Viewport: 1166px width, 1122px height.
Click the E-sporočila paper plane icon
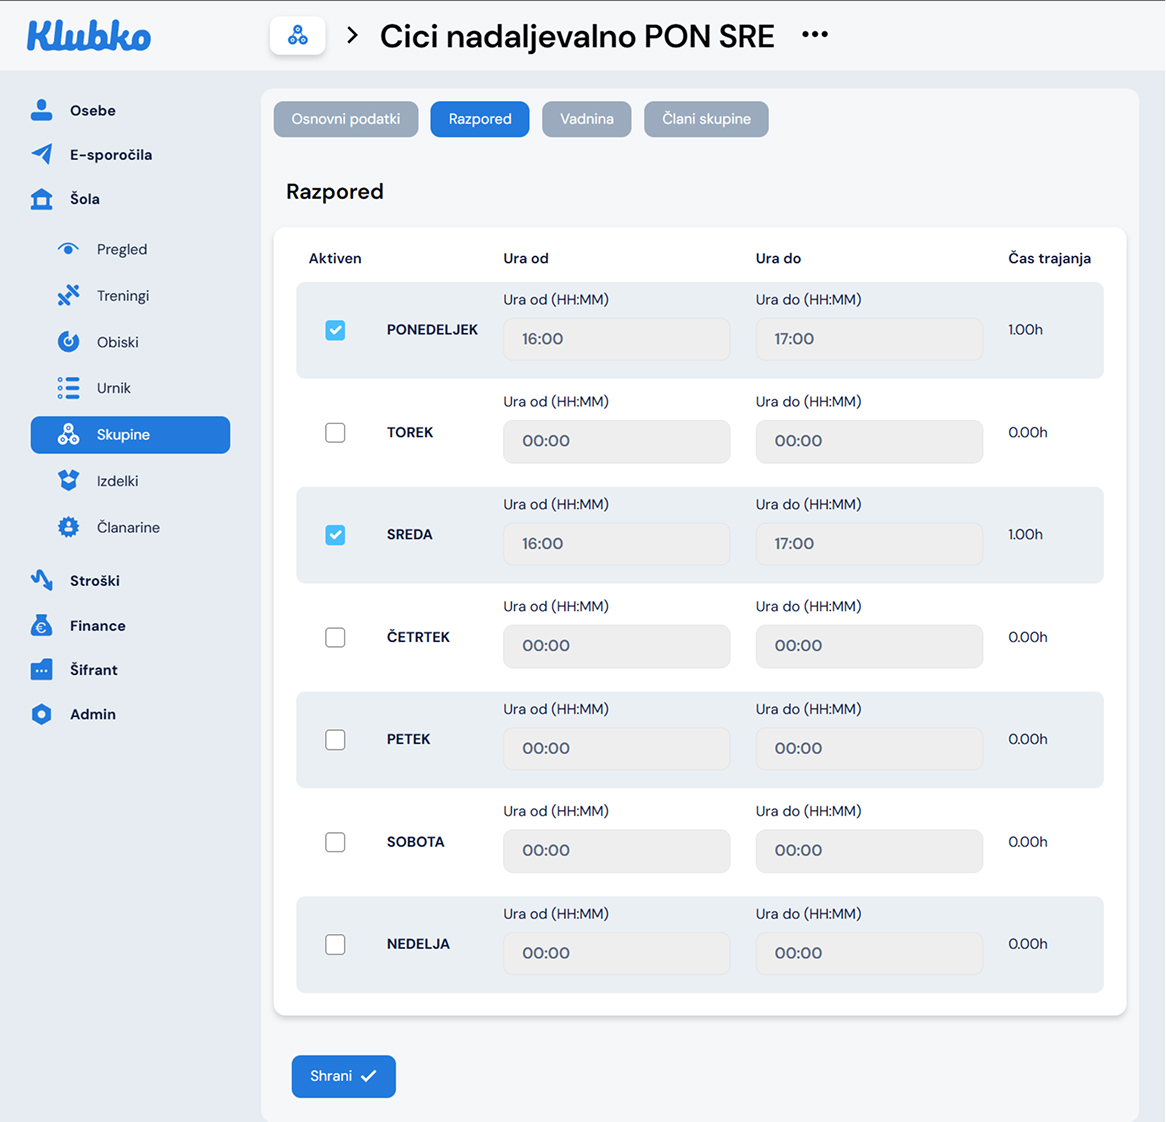coord(41,154)
